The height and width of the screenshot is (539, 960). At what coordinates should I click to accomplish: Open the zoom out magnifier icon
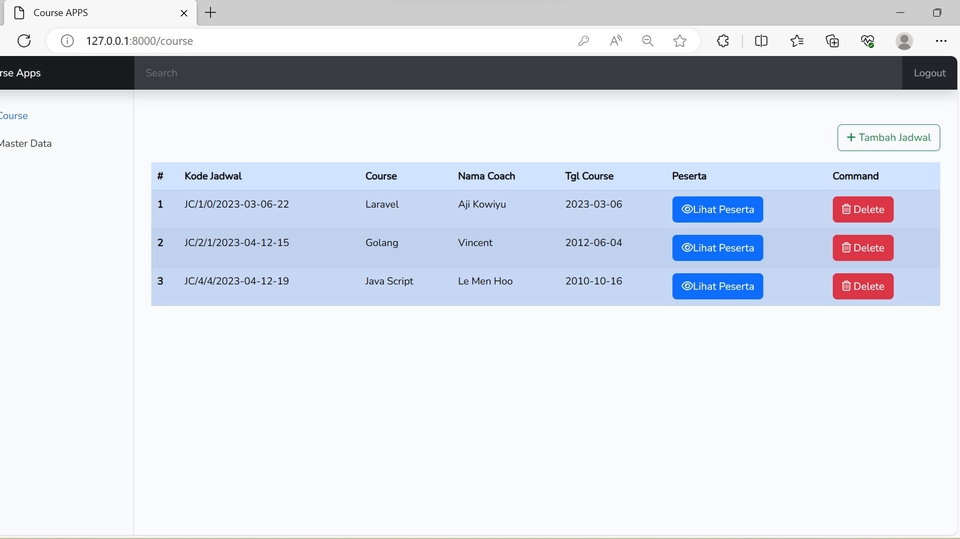(648, 41)
